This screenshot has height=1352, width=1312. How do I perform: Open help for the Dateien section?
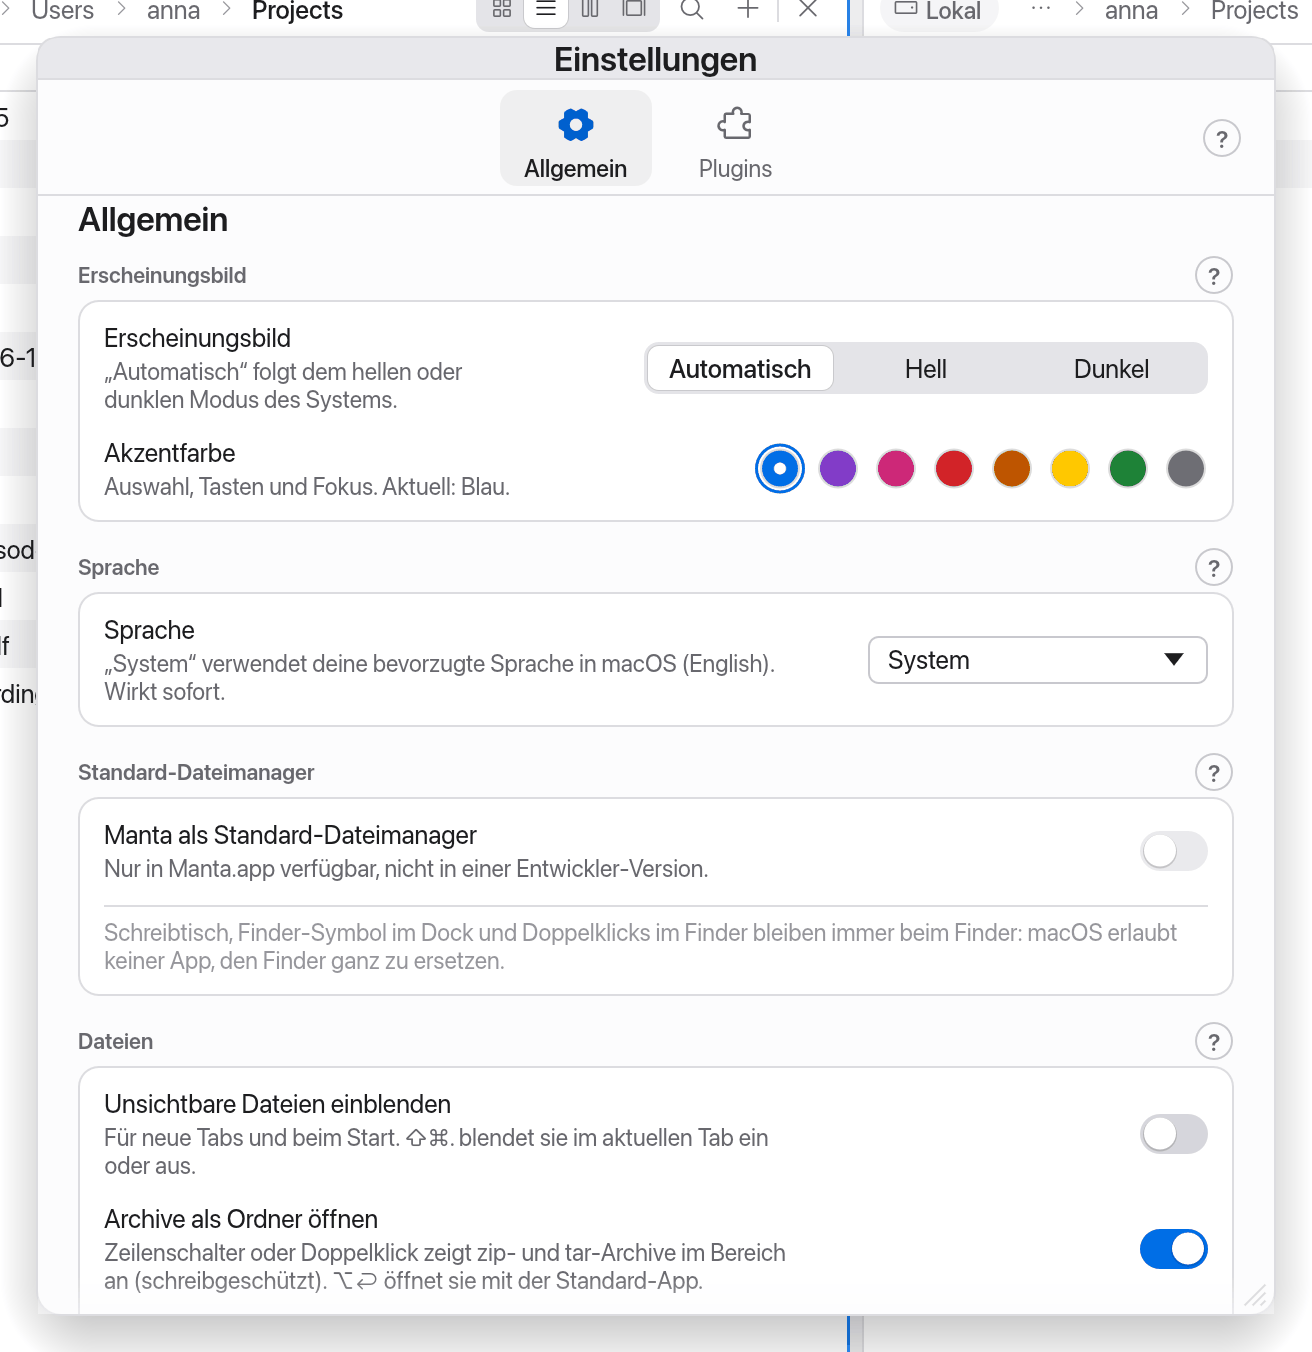[1214, 1042]
